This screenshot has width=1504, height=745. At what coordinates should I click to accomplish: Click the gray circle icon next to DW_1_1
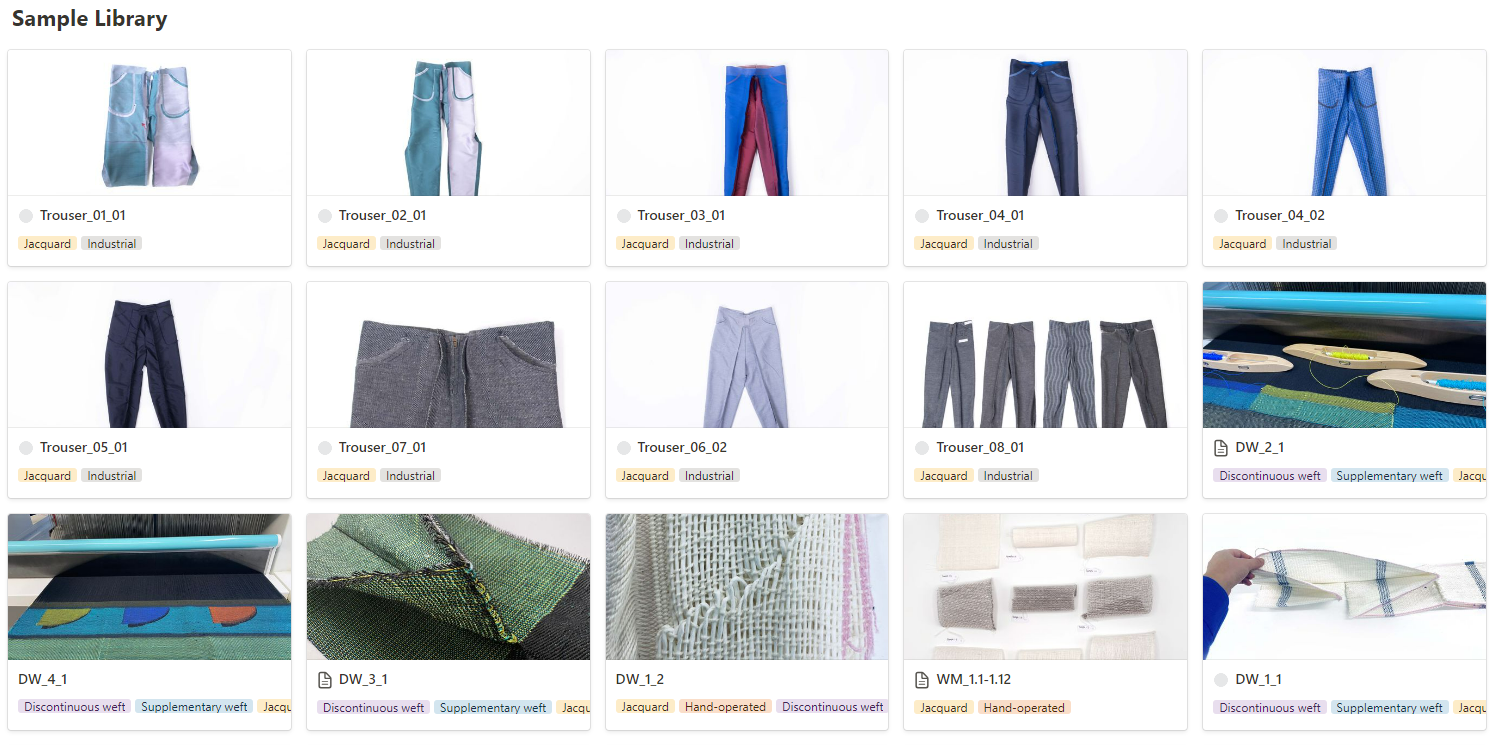point(1220,680)
